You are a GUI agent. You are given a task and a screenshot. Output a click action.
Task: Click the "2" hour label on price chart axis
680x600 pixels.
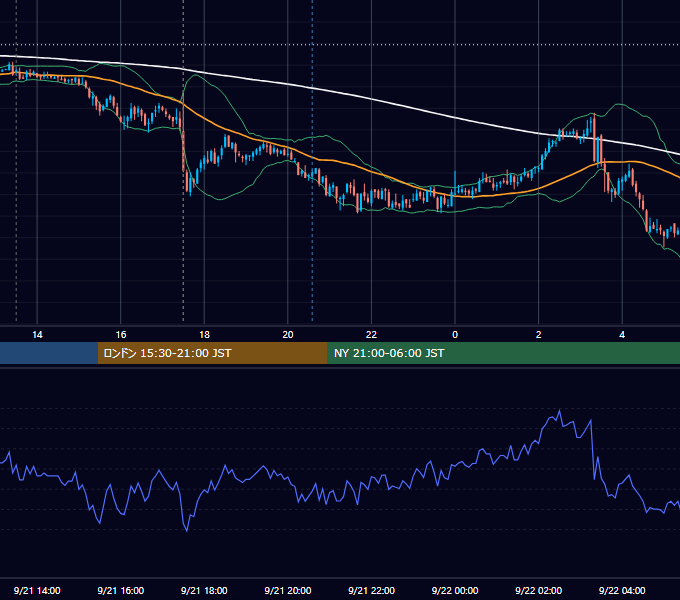(539, 335)
